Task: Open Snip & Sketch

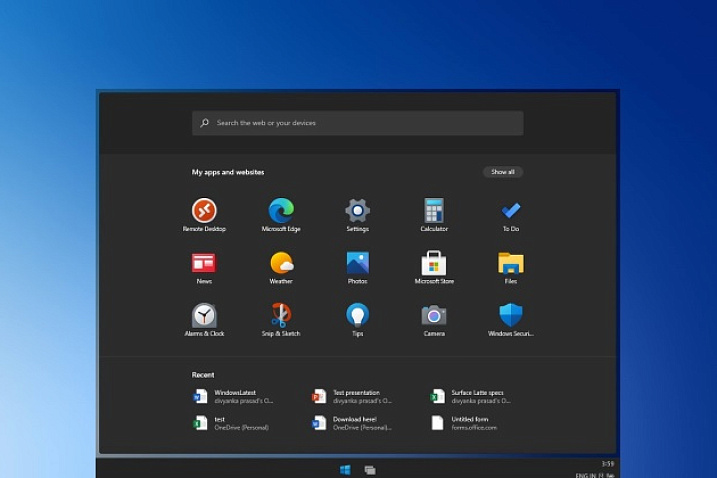Action: pos(281,320)
